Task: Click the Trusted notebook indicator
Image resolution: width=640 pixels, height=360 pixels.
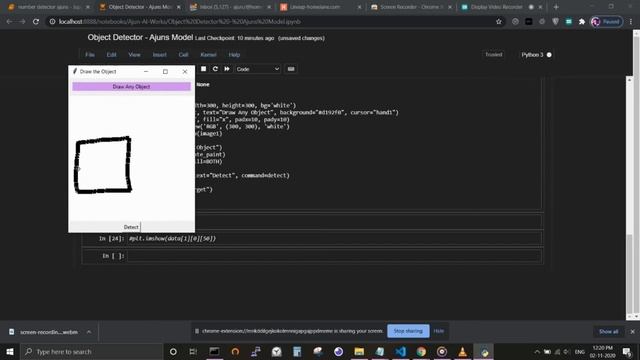Action: coord(493,54)
